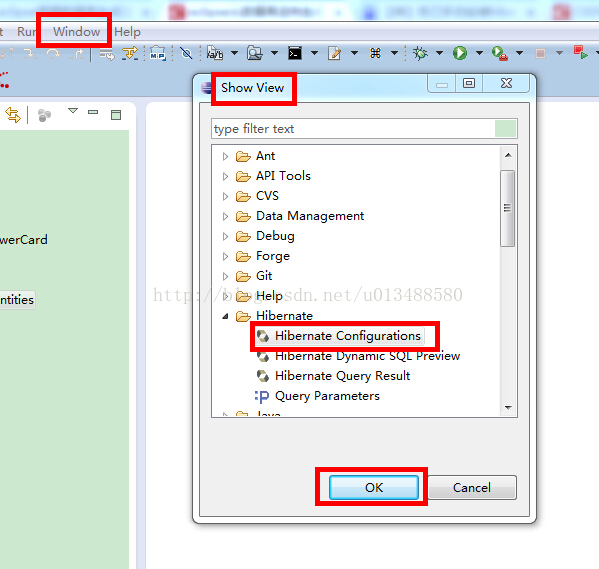This screenshot has width=599, height=569.
Task: Open dropdown arrow next to Run icon
Action: (x=479, y=53)
